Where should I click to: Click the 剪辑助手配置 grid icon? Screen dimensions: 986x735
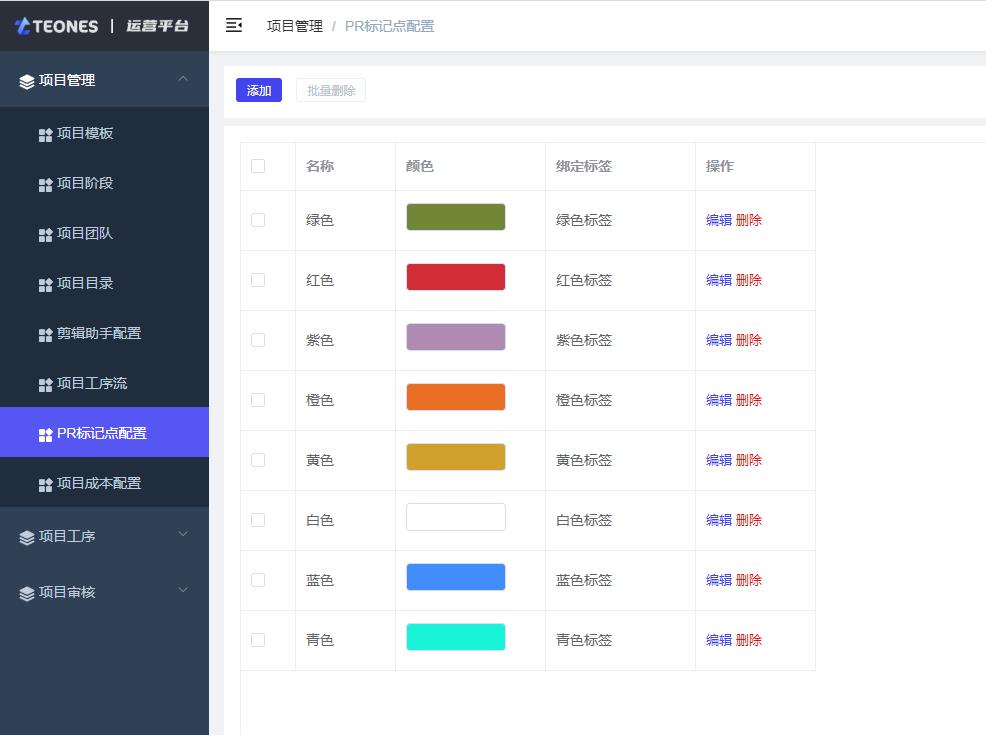point(45,334)
